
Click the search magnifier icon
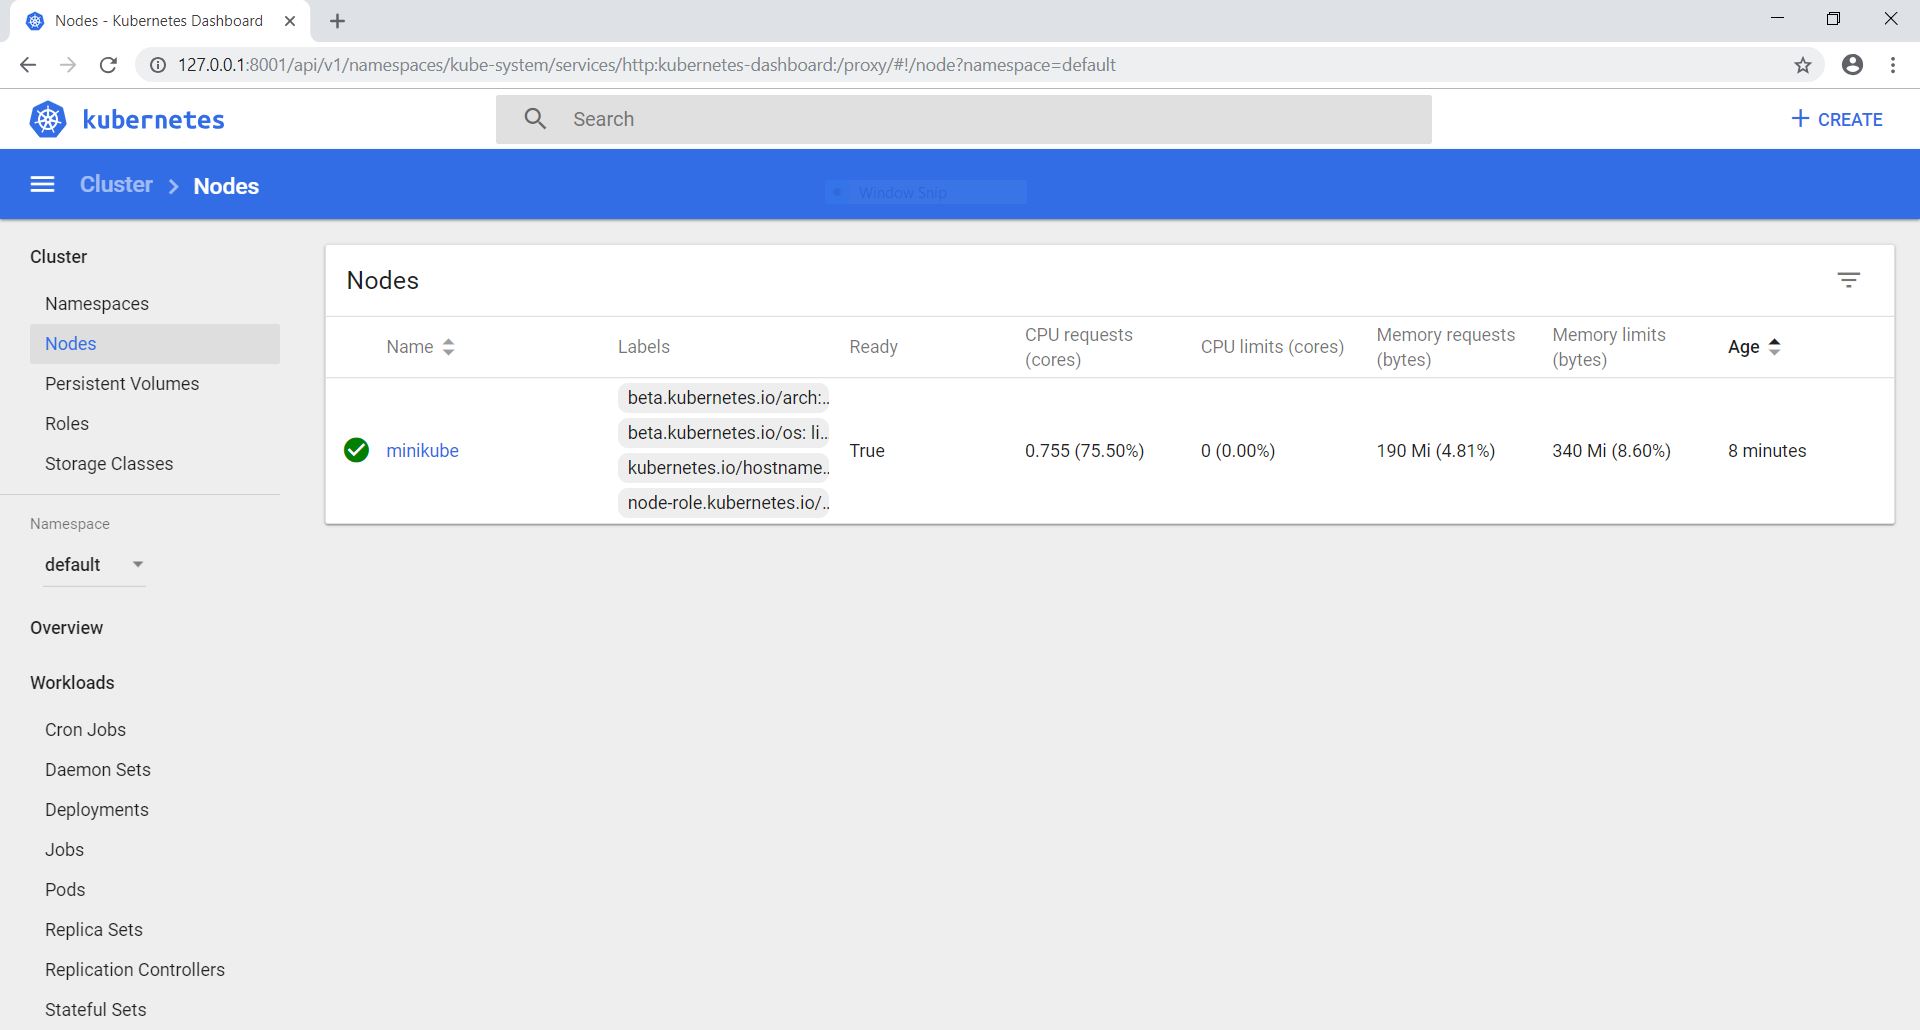(535, 119)
